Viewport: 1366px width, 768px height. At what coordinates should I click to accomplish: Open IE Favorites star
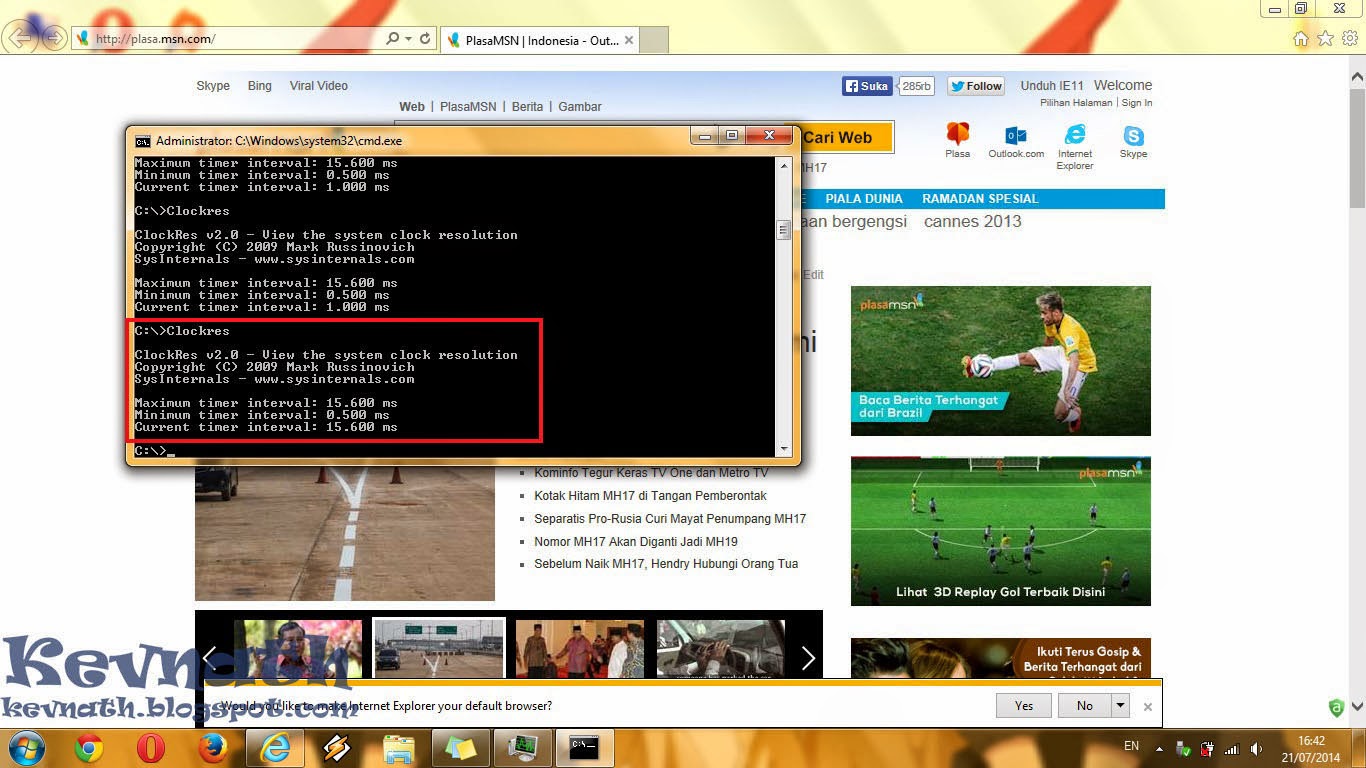[x=1325, y=39]
